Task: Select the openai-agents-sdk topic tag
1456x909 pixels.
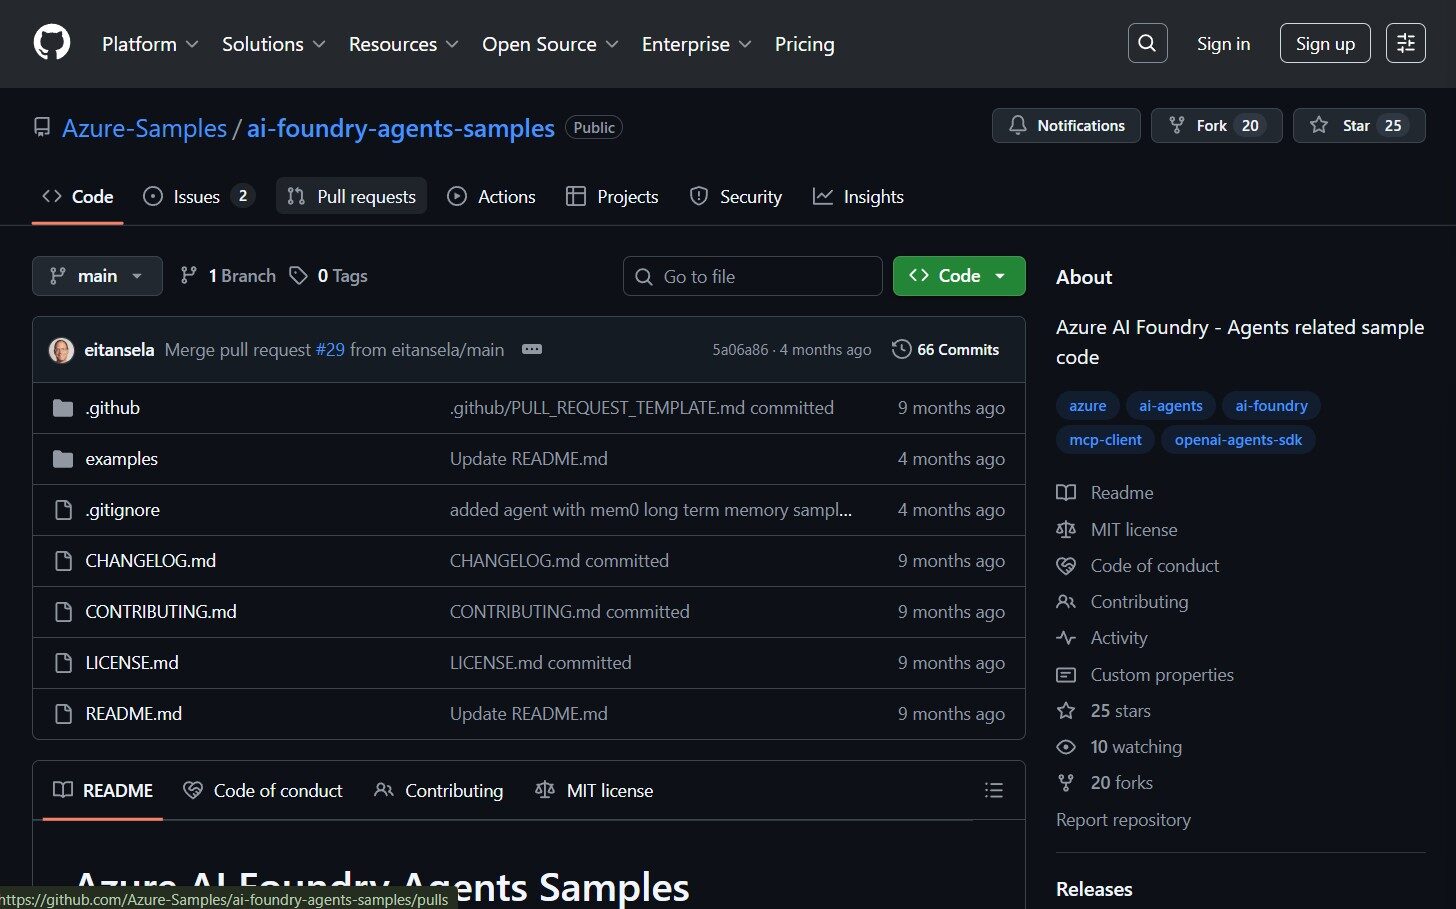Action: [1238, 440]
